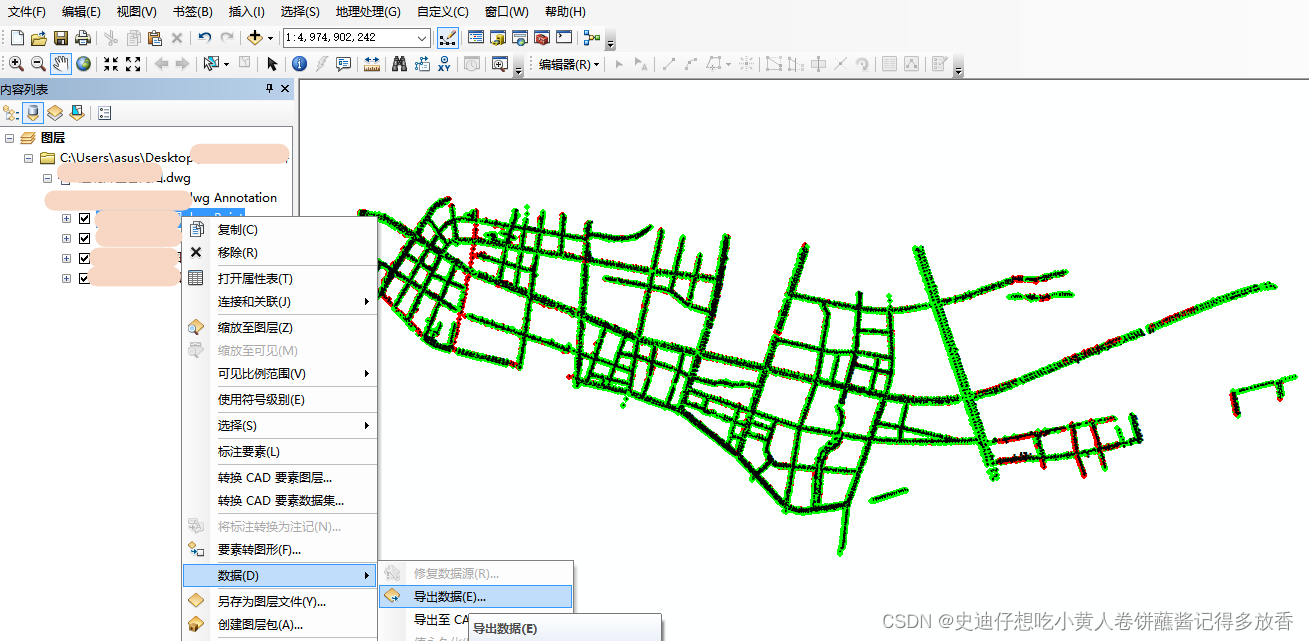Click the Zoom In magnifier tool
1309x641 pixels.
(x=17, y=64)
